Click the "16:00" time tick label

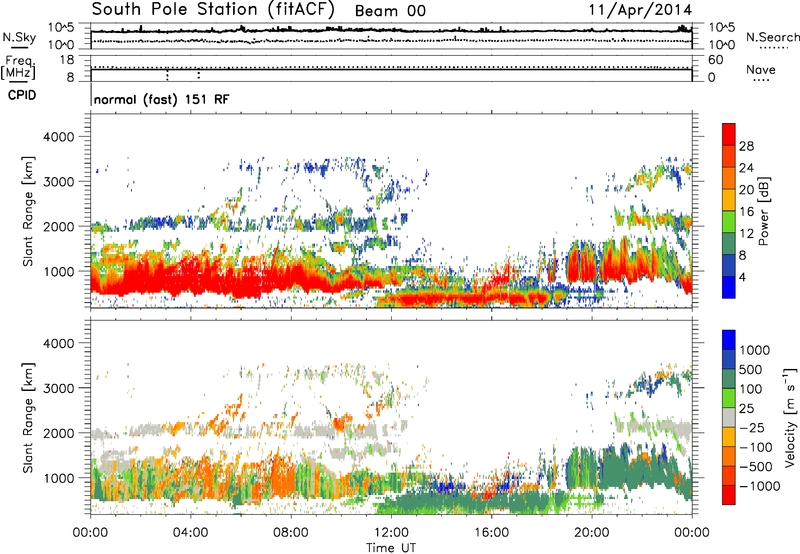coord(491,533)
